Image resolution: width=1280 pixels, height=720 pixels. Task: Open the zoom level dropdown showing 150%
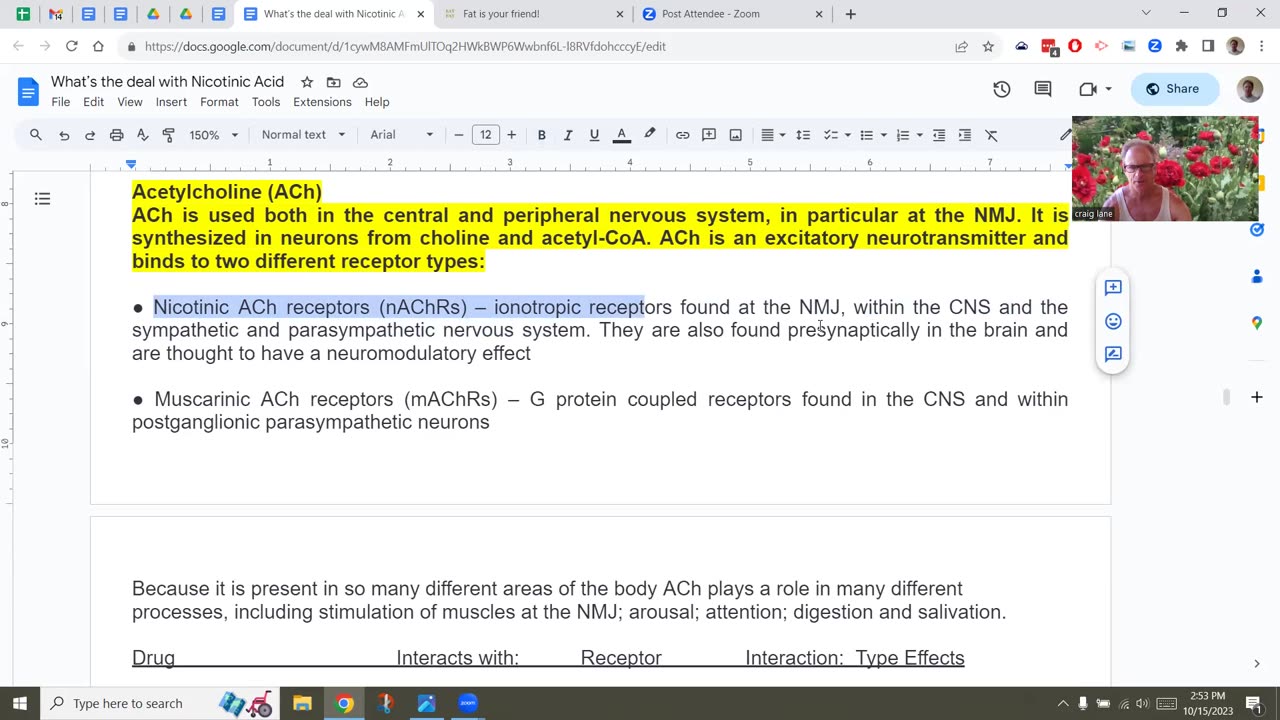[214, 135]
